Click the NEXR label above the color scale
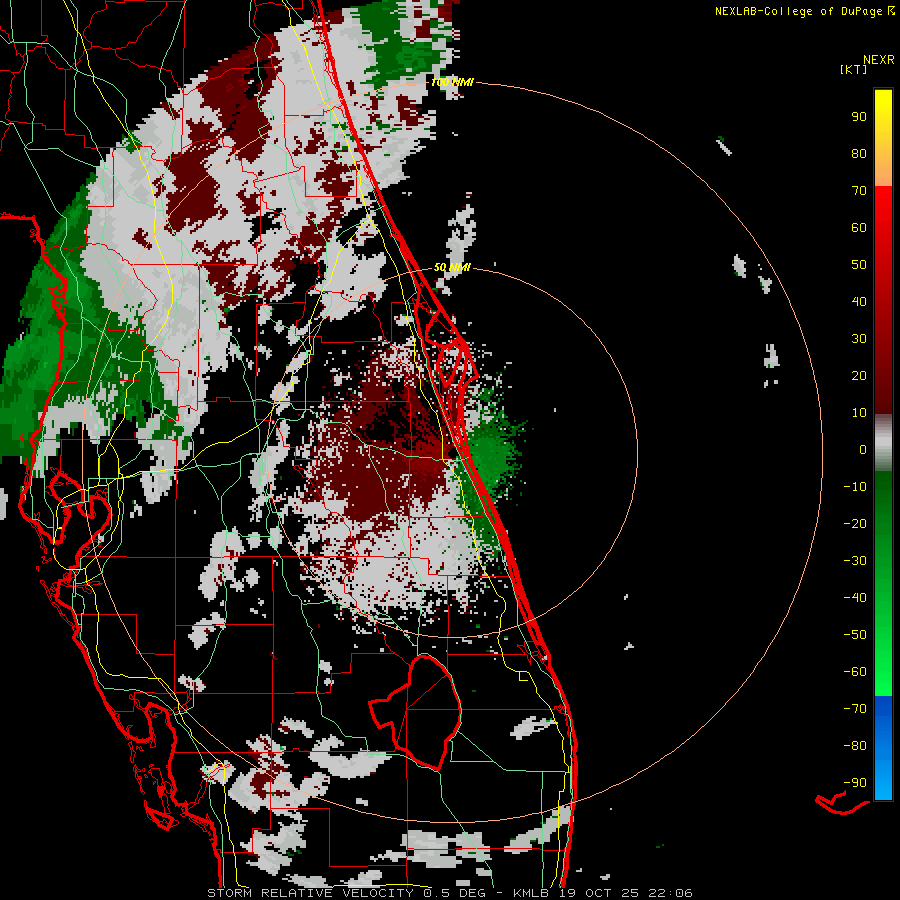Viewport: 900px width, 900px height. (x=879, y=60)
